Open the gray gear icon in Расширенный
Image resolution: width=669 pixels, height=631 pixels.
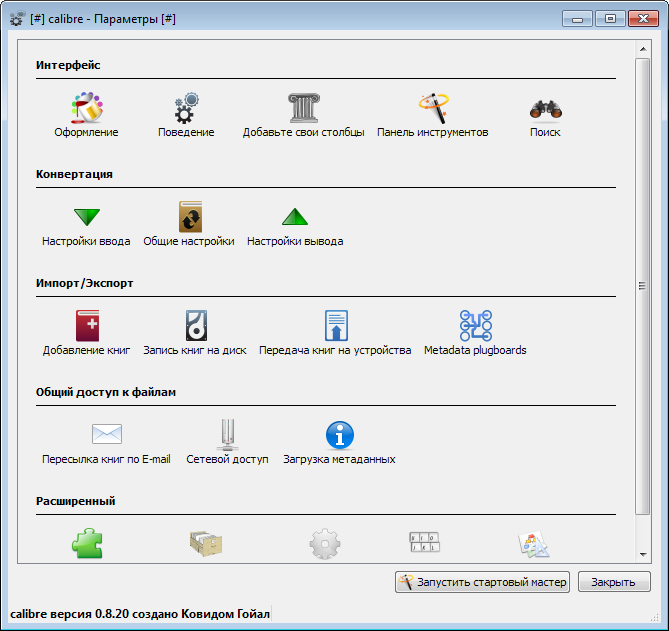(325, 544)
